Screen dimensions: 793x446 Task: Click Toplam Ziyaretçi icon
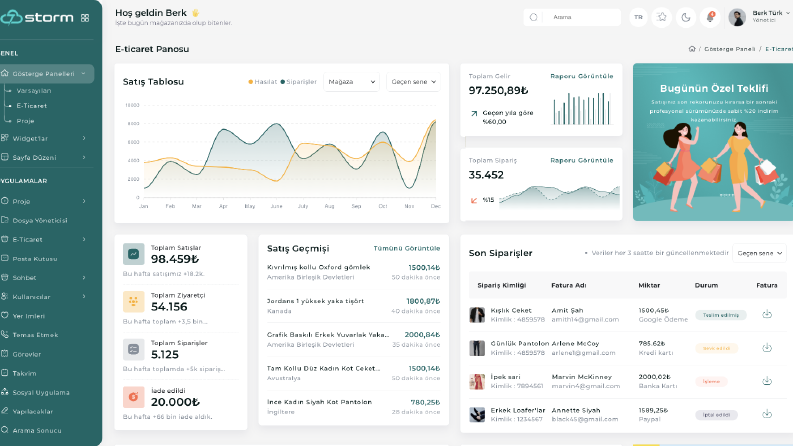134,302
